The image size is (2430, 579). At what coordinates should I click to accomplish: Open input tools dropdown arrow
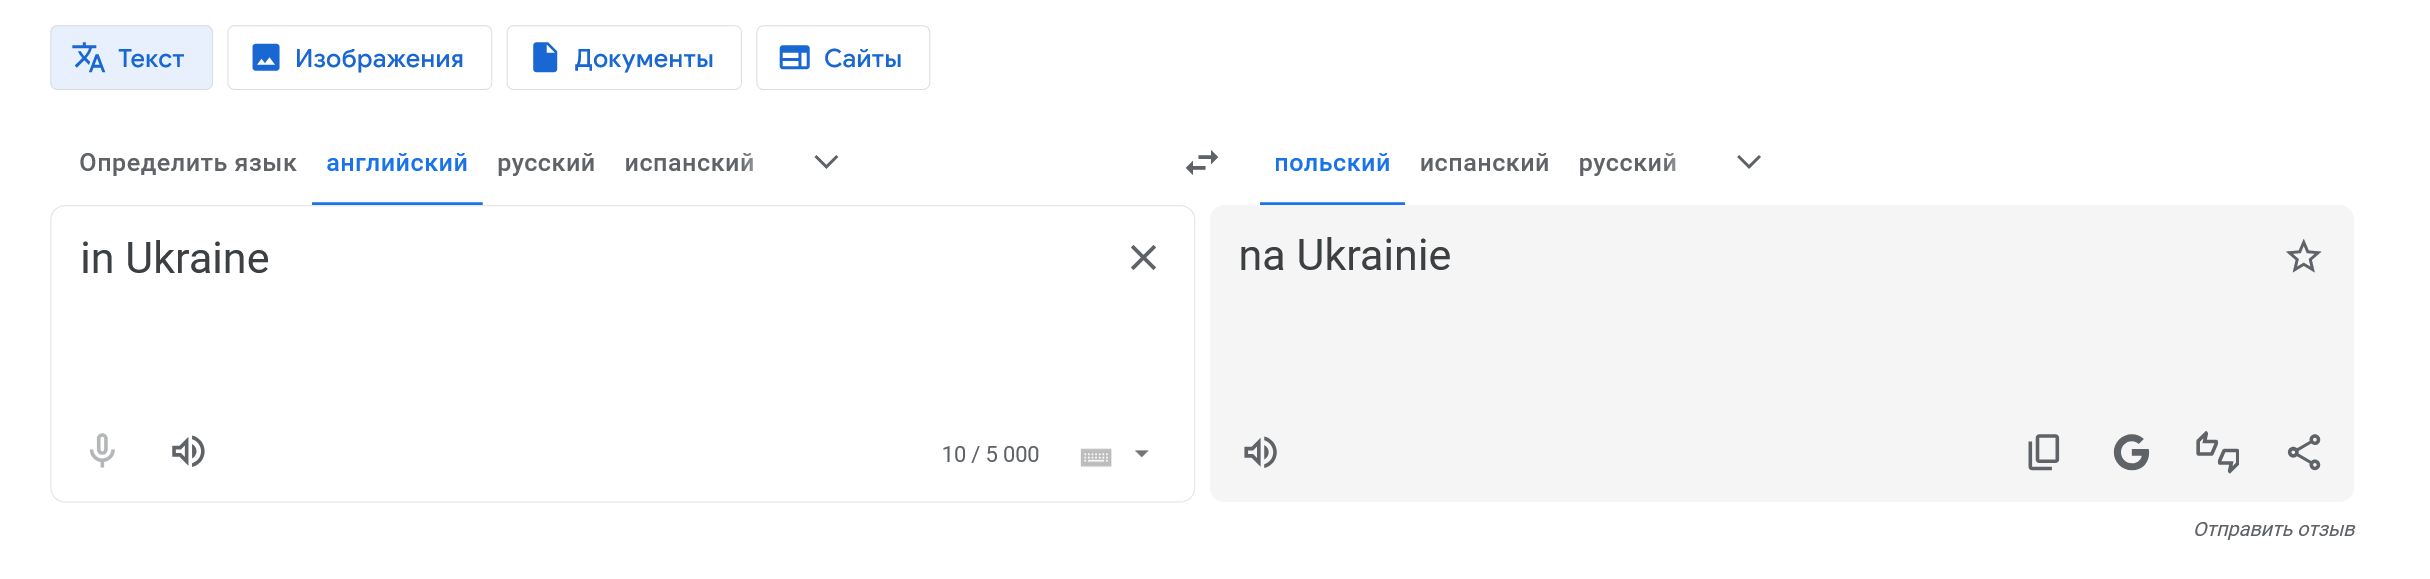pos(1142,454)
